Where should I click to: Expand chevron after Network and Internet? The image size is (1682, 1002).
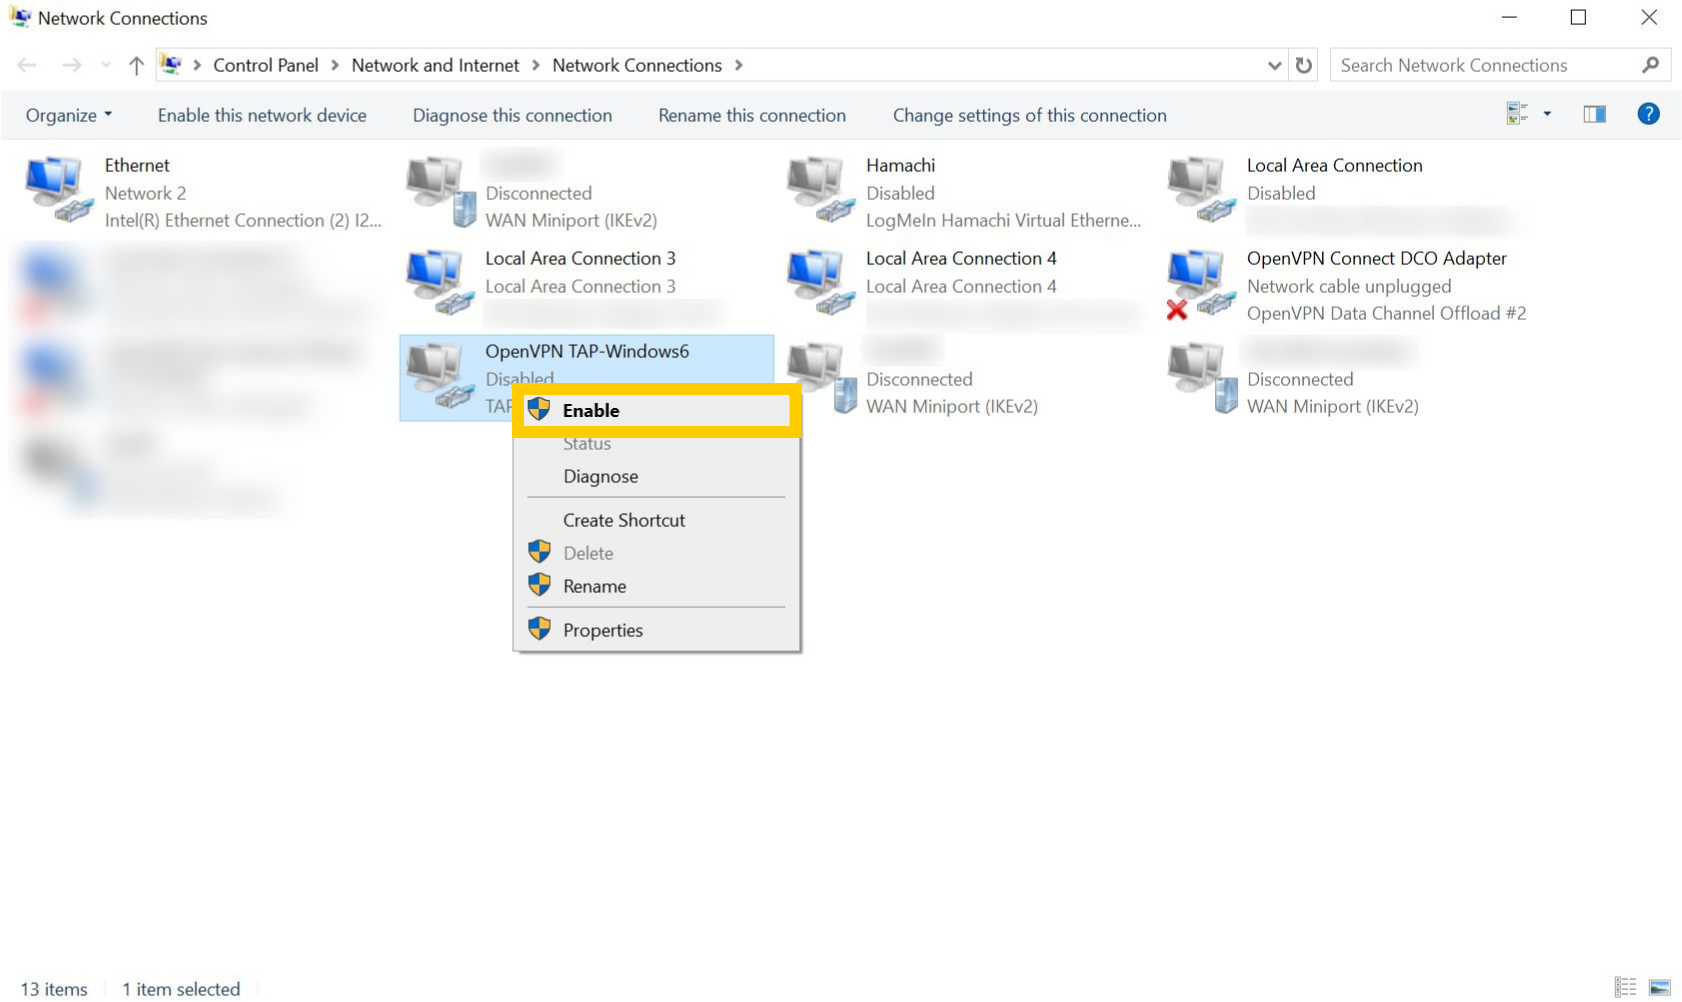click(x=536, y=66)
